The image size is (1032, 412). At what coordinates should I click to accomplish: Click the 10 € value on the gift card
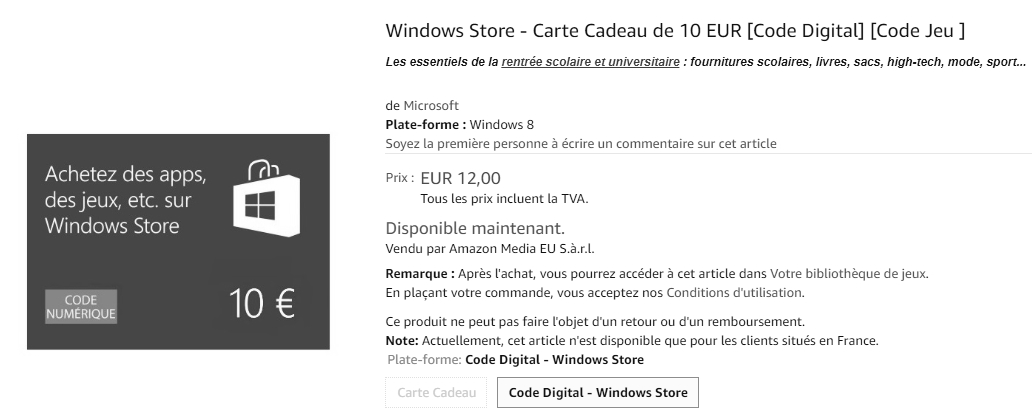coord(261,304)
